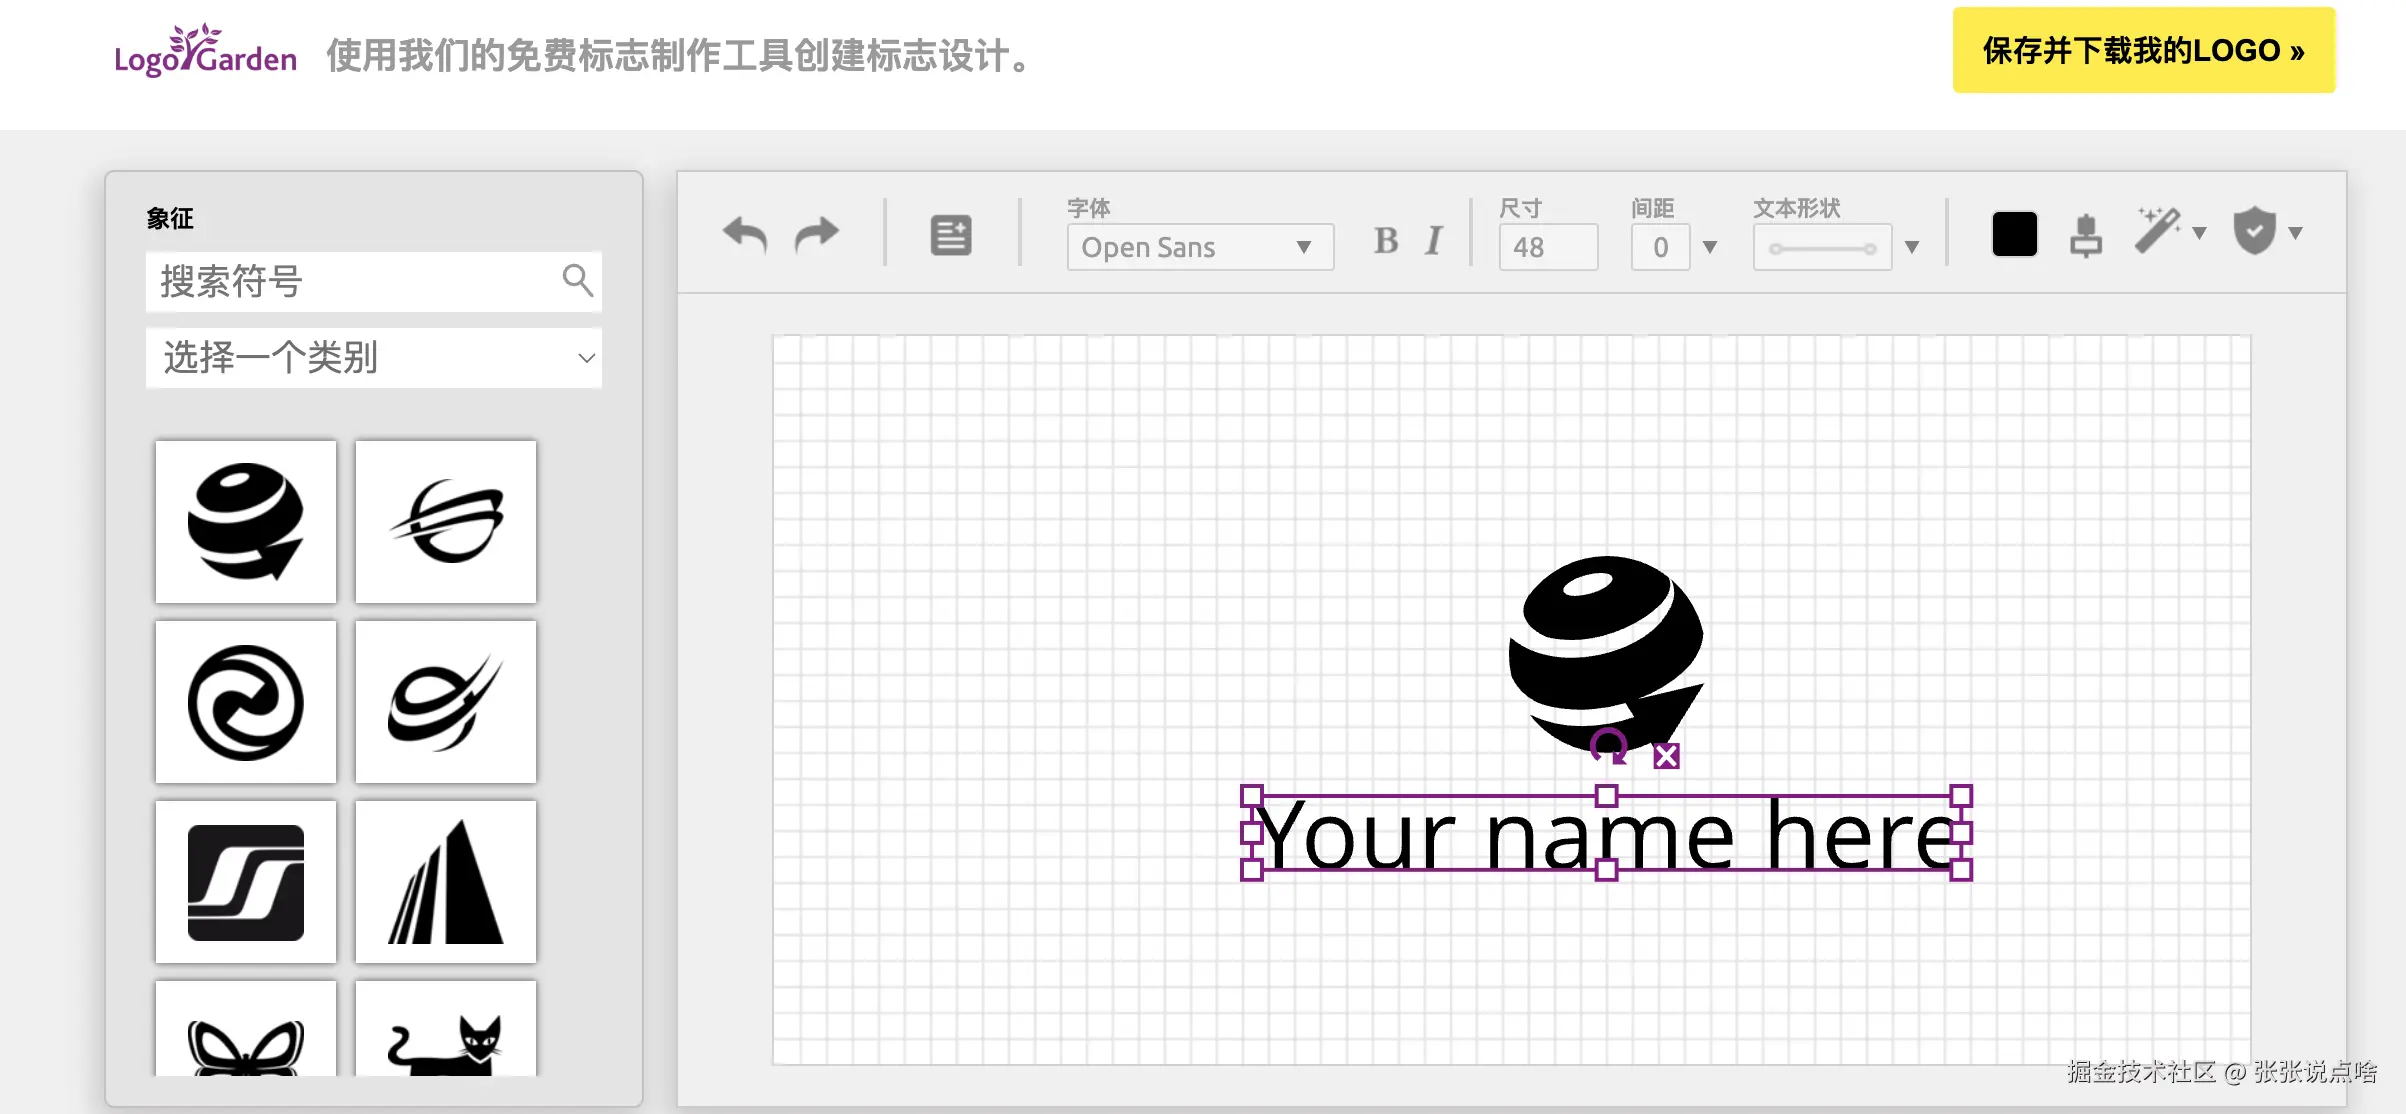Click the undo arrow icon
The image size is (2406, 1114).
(744, 235)
